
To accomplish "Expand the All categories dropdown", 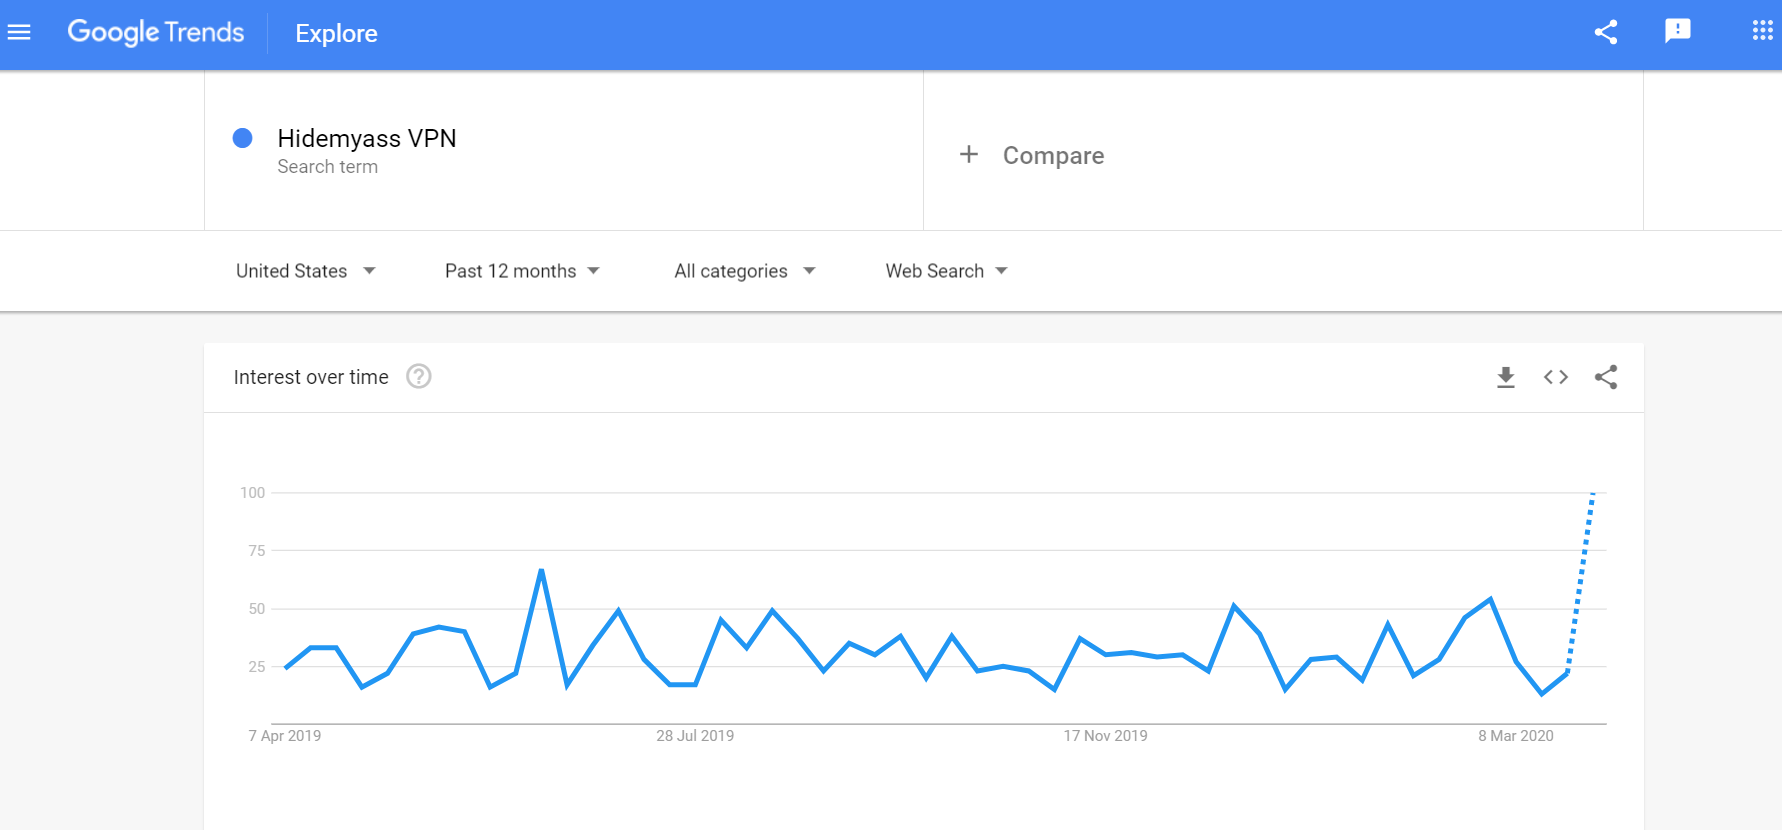I will coord(745,271).
